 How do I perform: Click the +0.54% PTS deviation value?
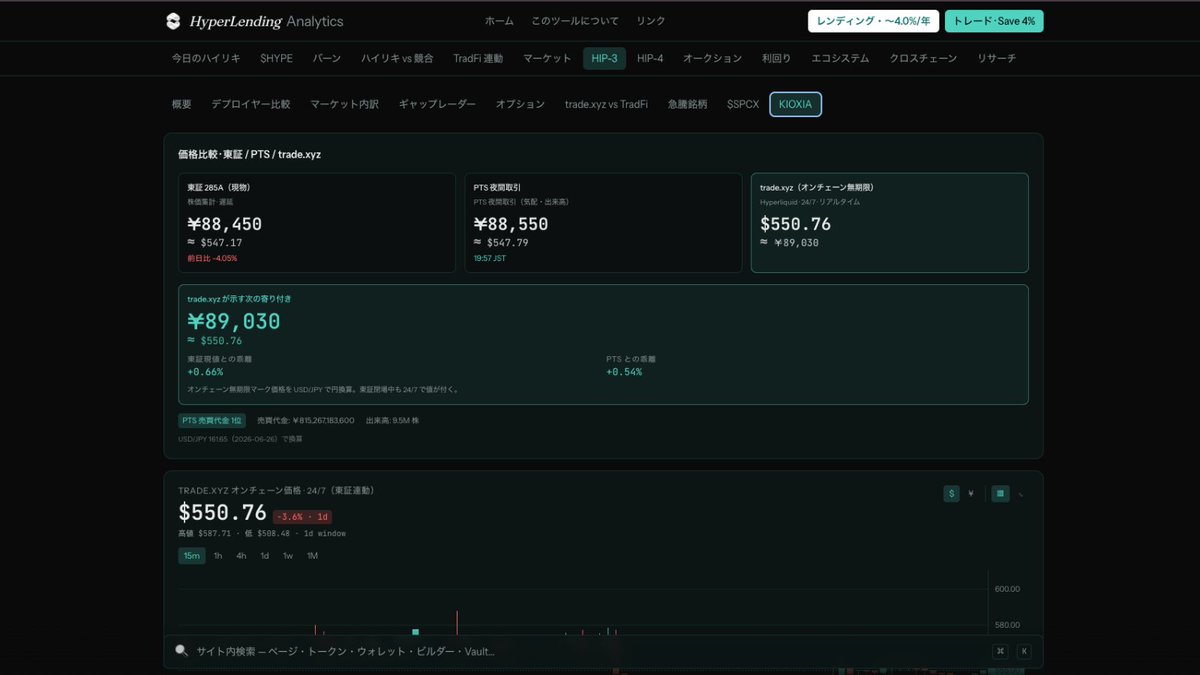pyautogui.click(x=624, y=372)
